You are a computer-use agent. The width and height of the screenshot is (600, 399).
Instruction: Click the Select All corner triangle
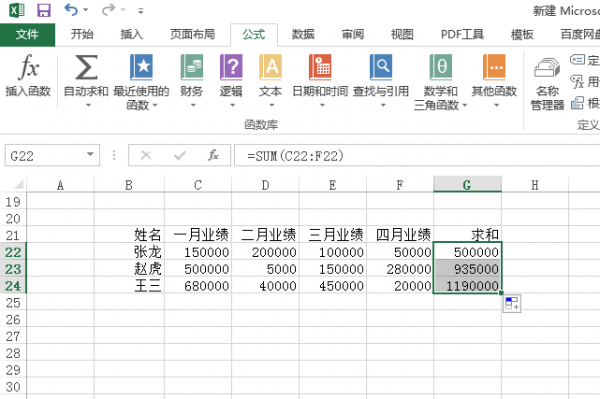tap(19, 185)
